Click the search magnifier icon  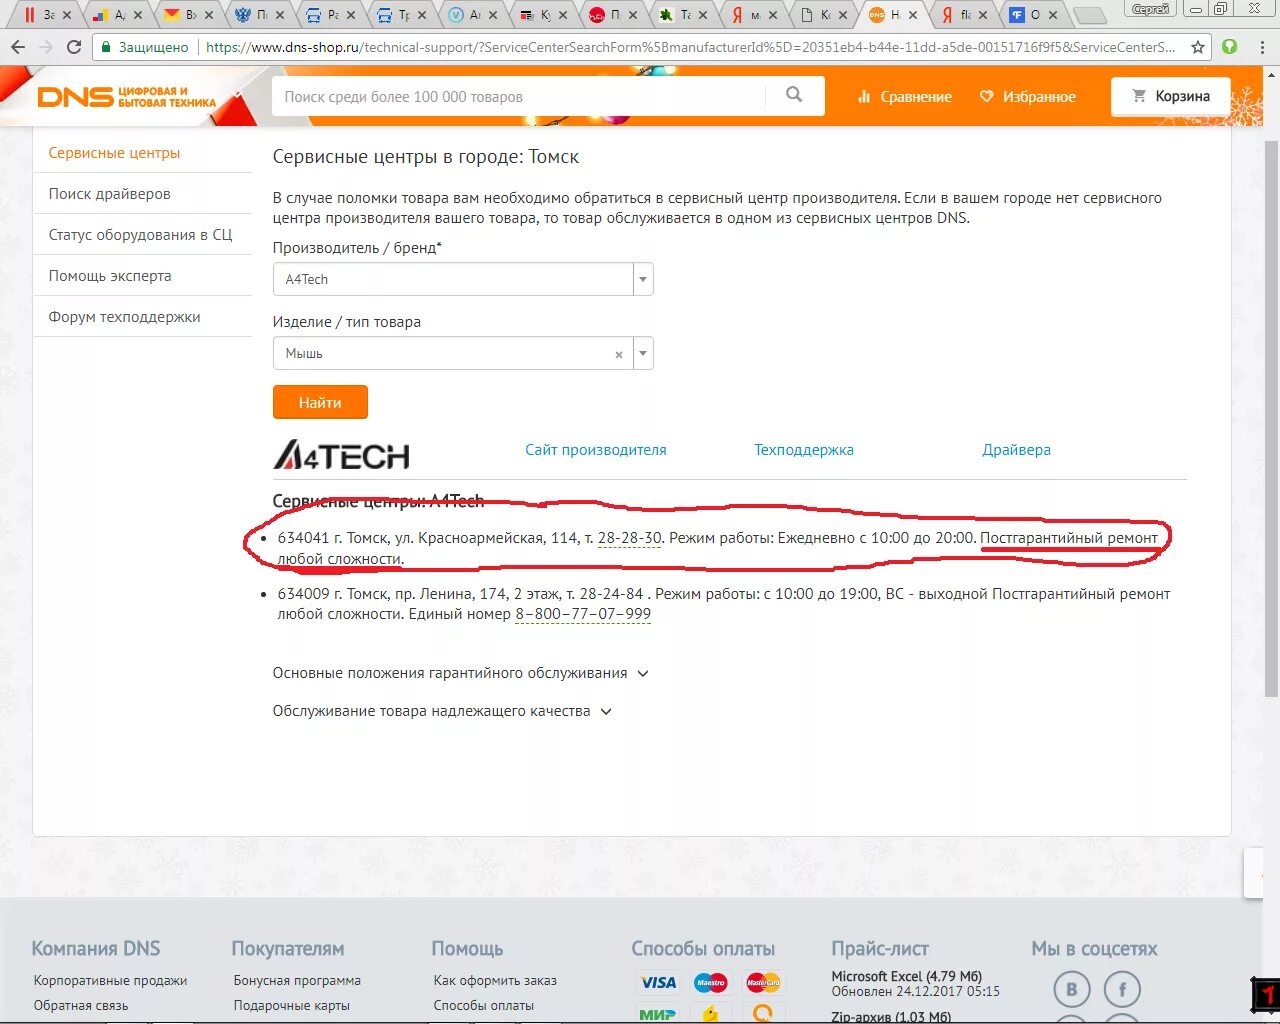pyautogui.click(x=794, y=95)
